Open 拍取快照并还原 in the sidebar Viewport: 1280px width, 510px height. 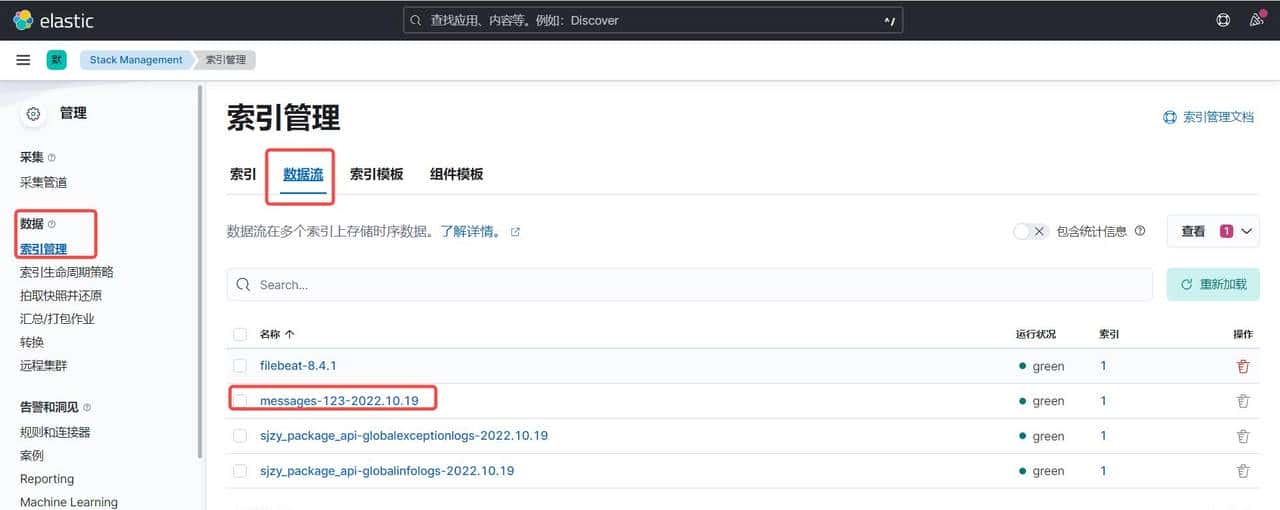61,296
